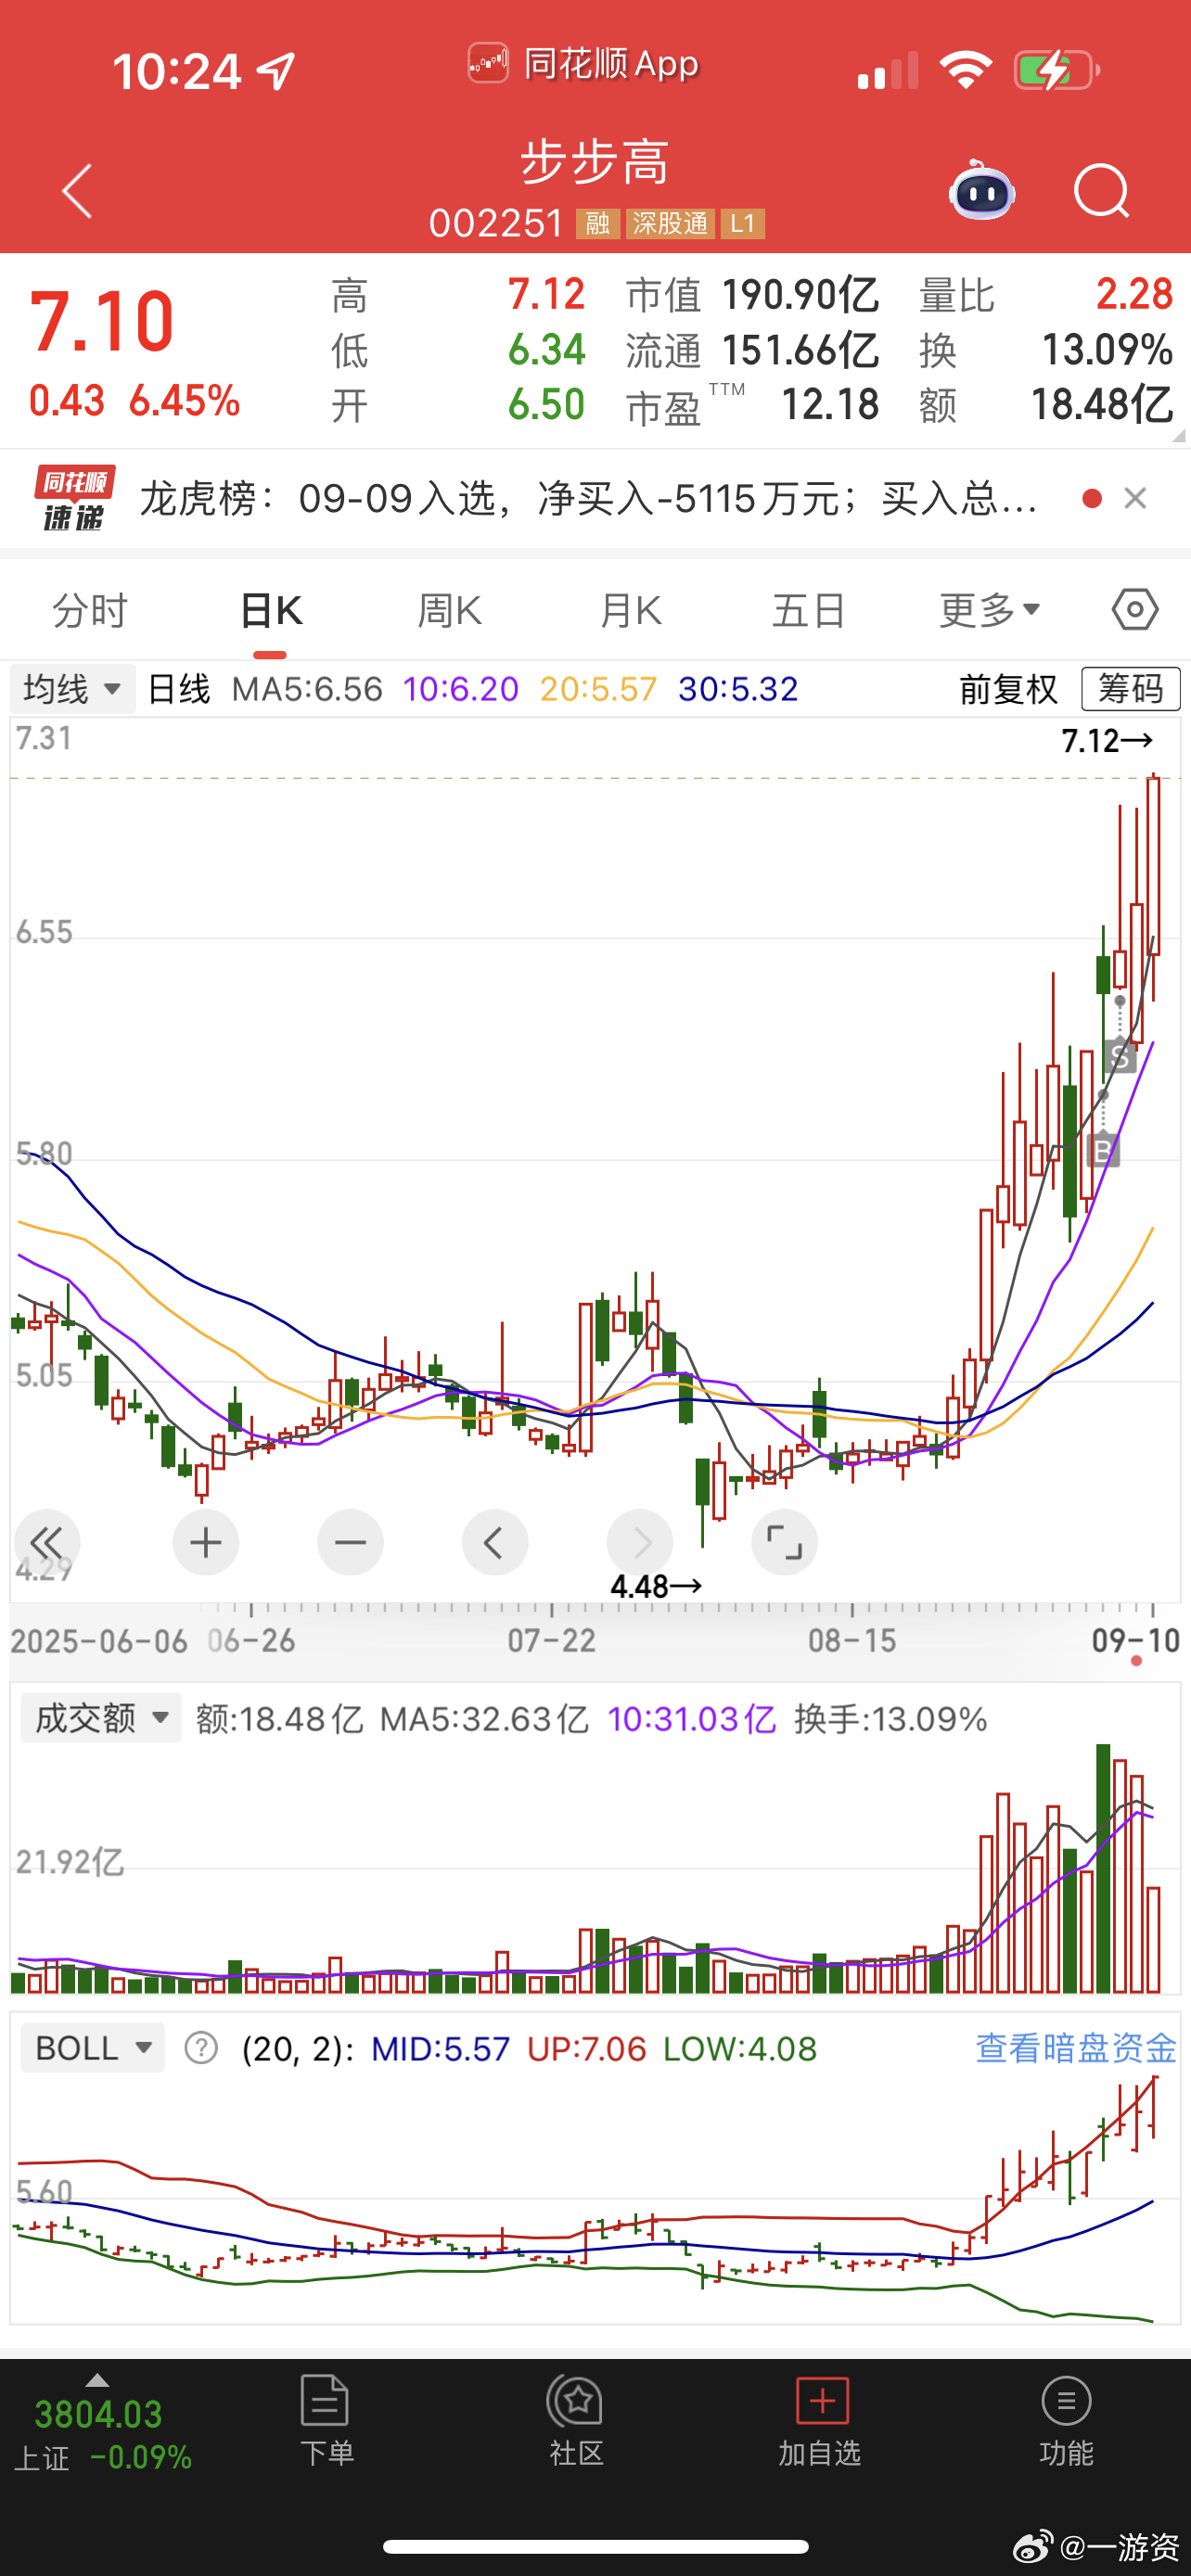This screenshot has width=1191, height=2576.
Task: Tap the 步步高 stock title
Action: pos(595,162)
